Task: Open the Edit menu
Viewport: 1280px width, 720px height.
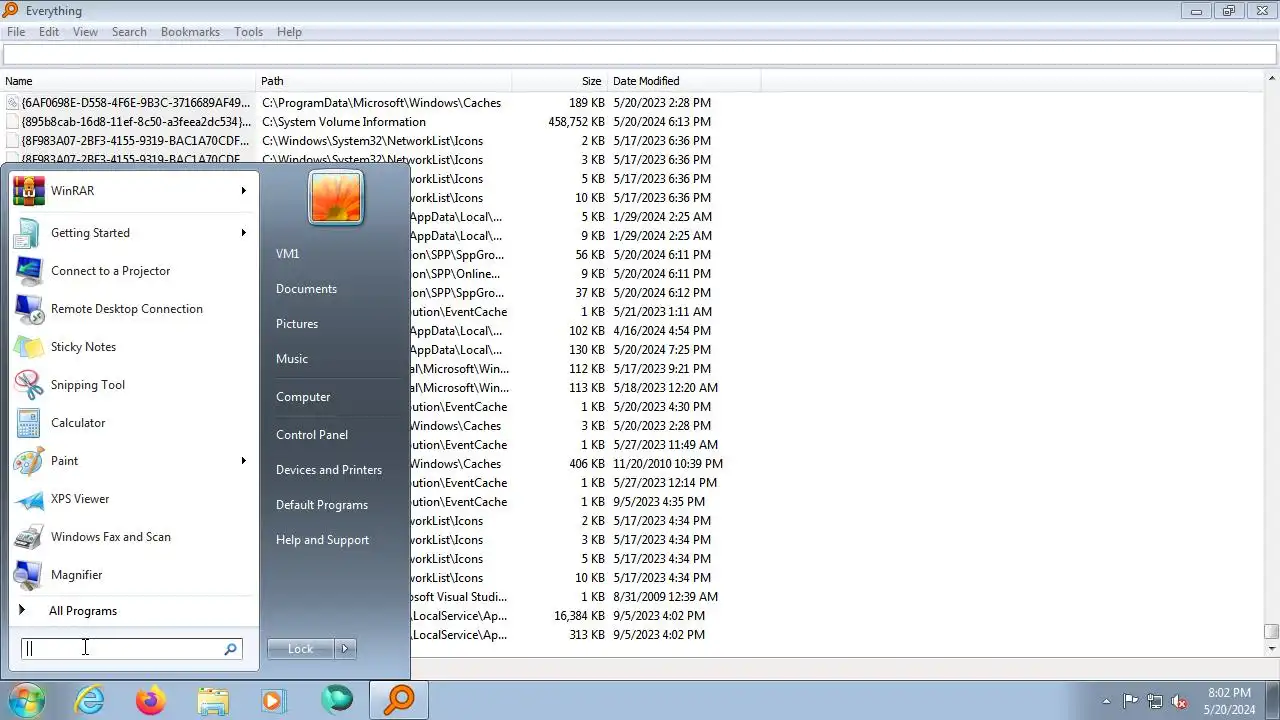Action: [x=49, y=32]
